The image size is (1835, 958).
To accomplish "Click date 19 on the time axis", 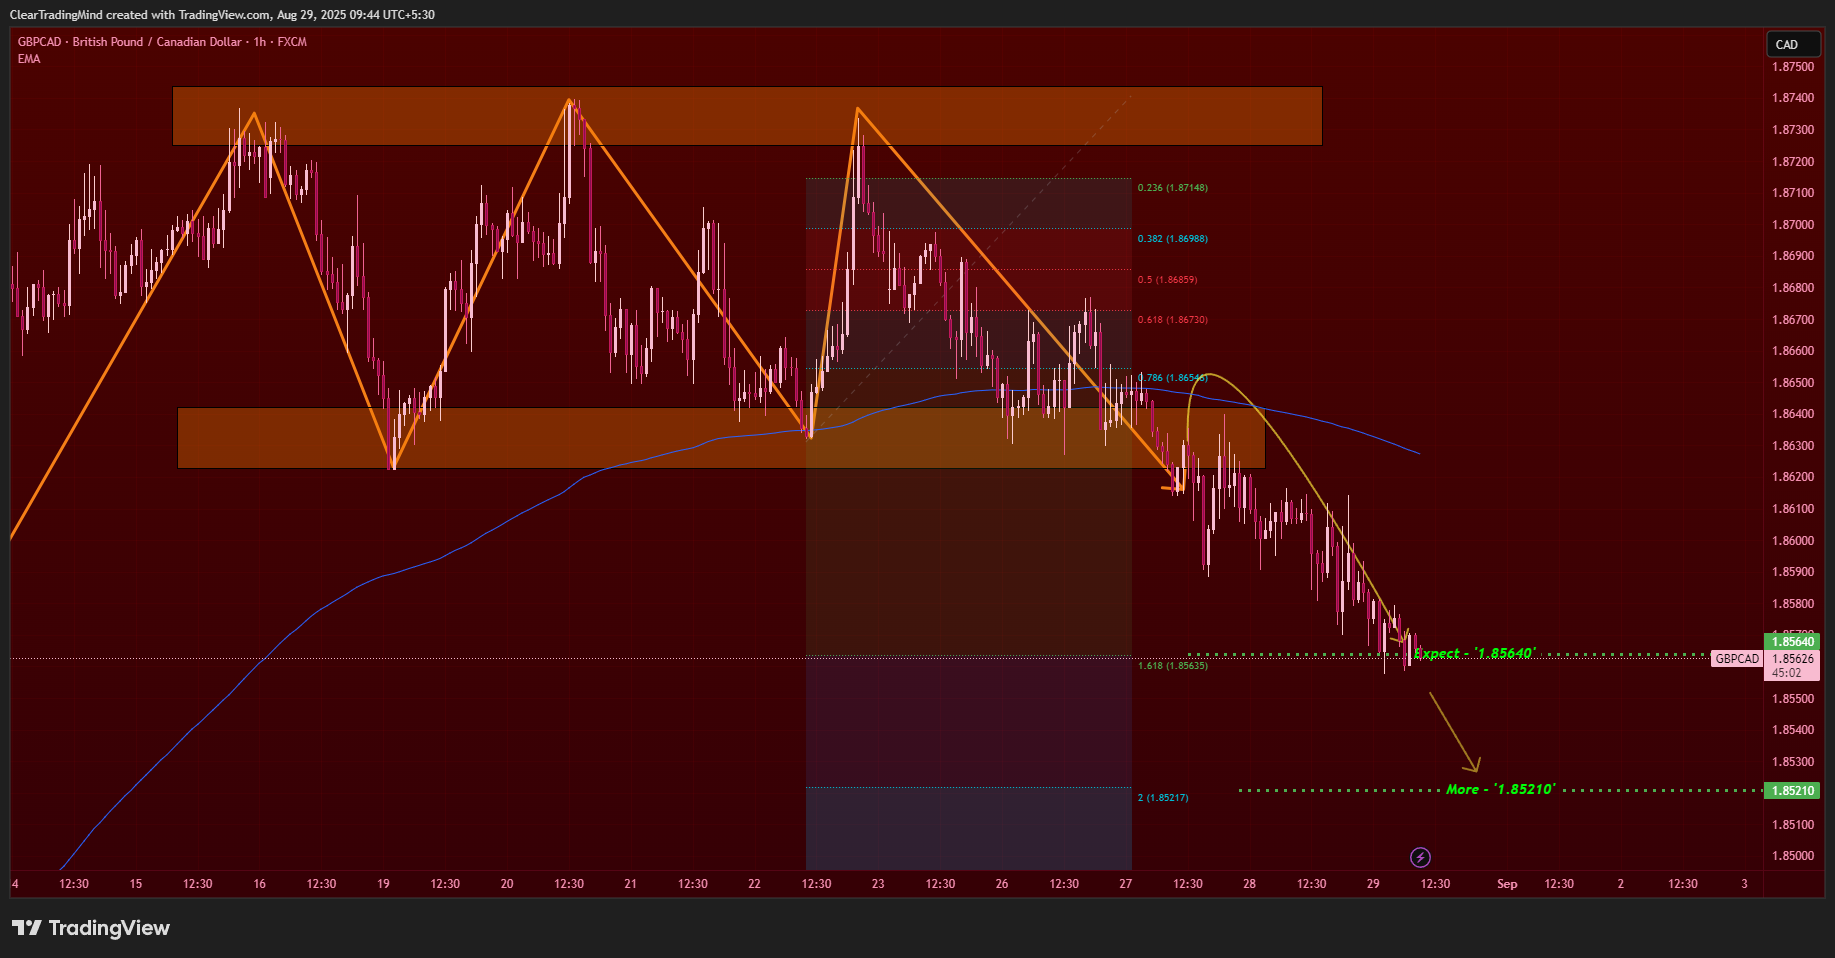I will click(x=383, y=884).
